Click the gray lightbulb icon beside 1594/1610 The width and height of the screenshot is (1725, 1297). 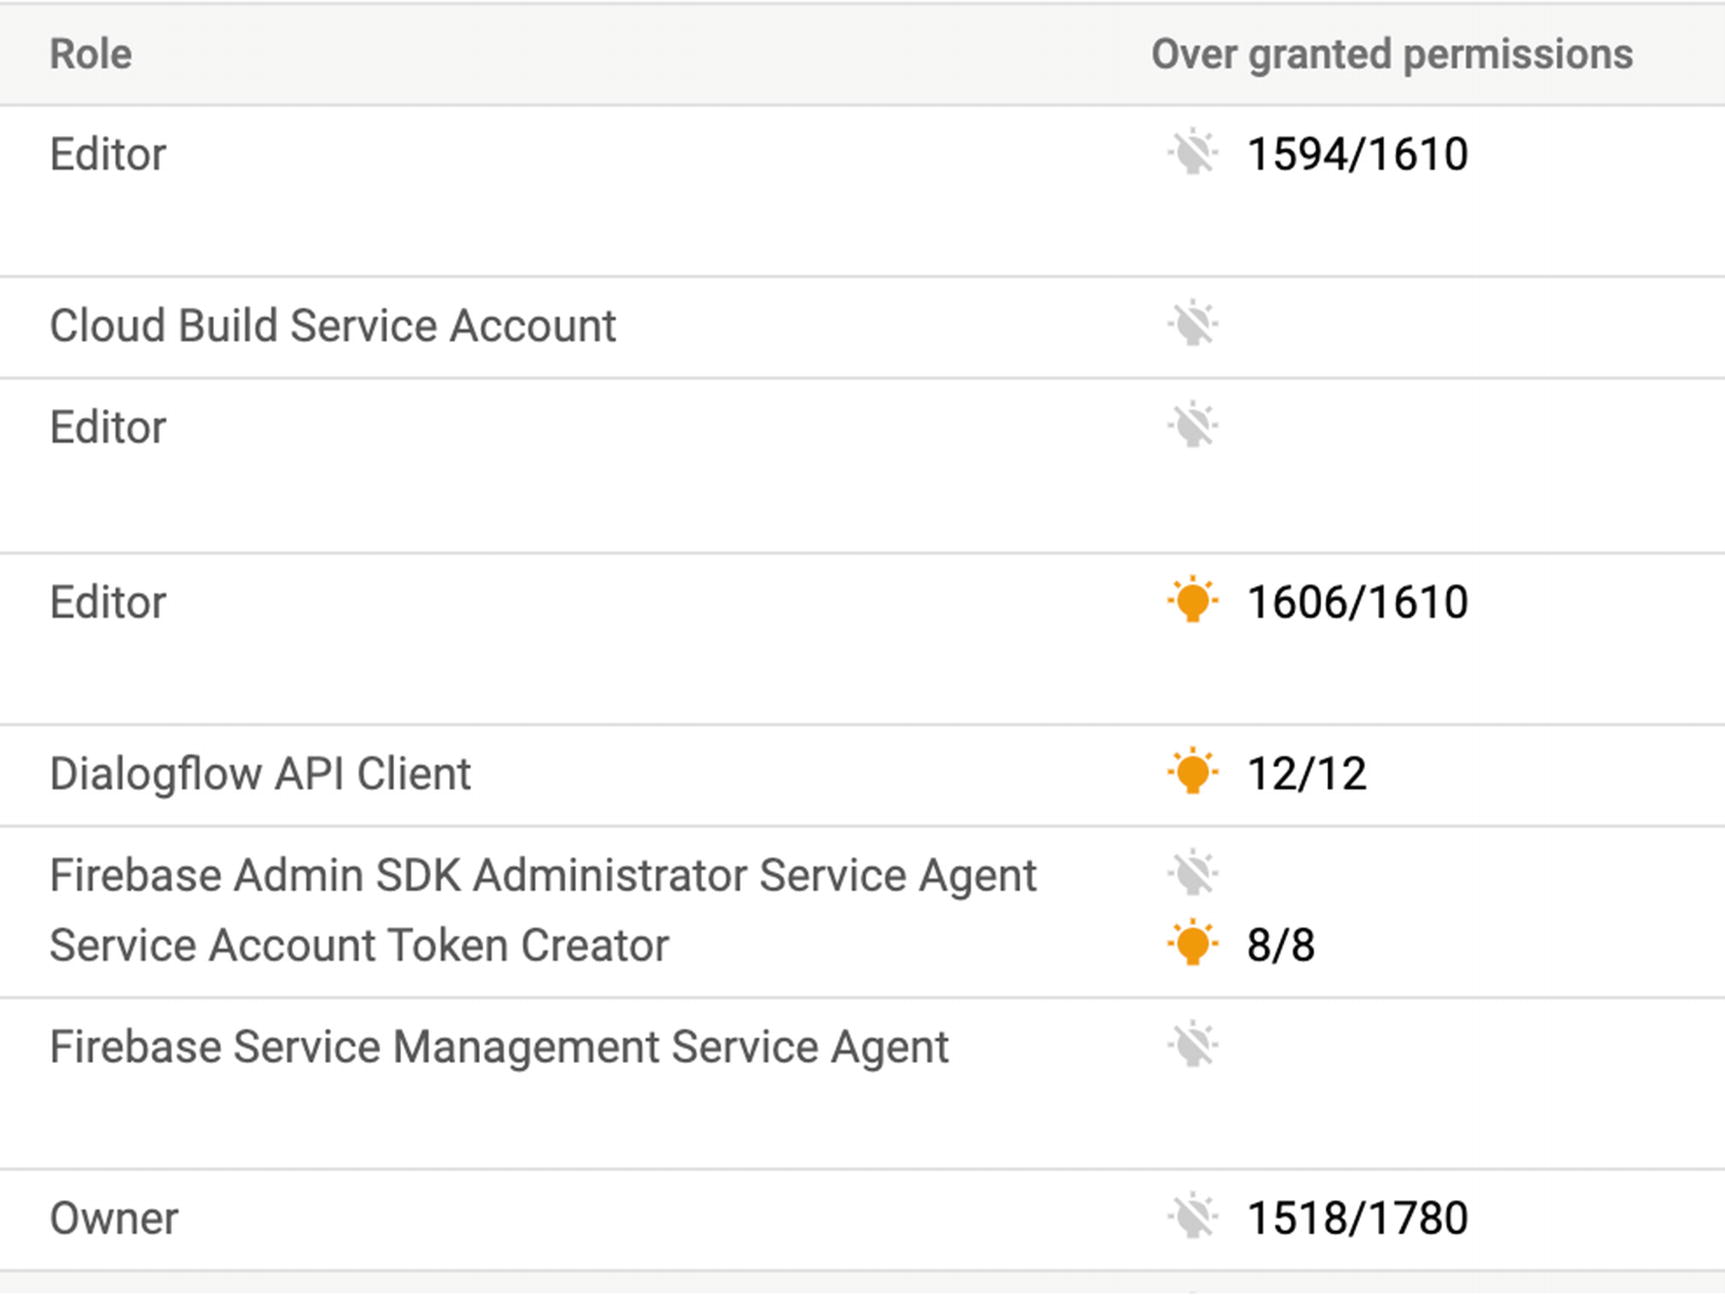tap(1192, 153)
